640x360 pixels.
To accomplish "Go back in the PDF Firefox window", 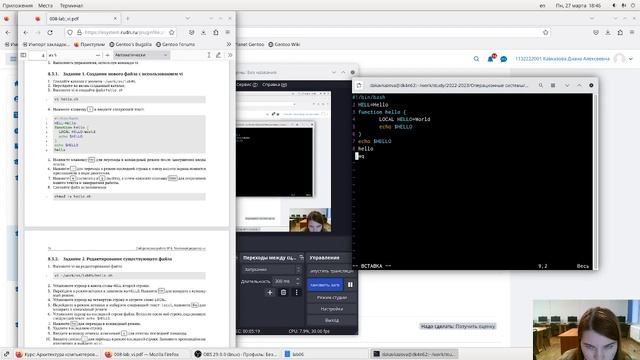I will 26,32.
